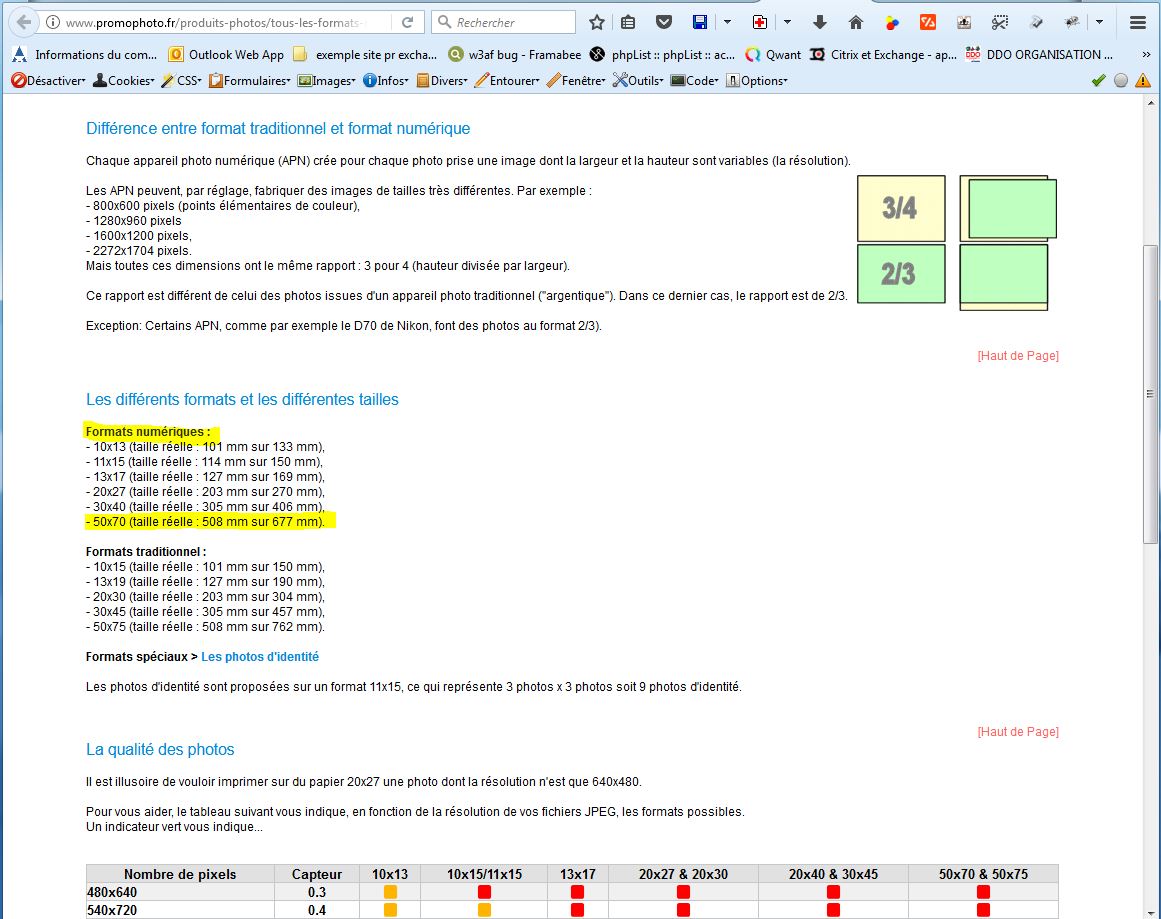Click the blue floppy disk save icon
Screen dimensions: 1161x919
(700, 22)
